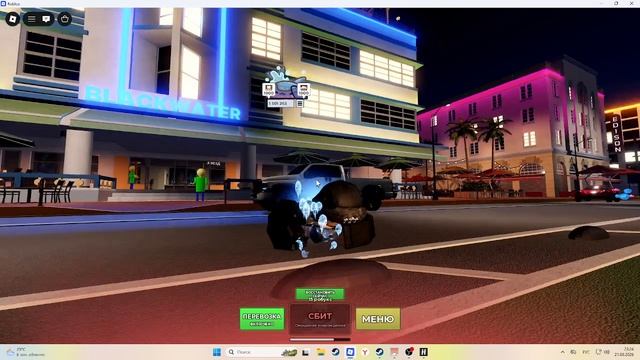Viewport: 640px width, 360px height.
Task: Click the left player portrait badge above the truck
Action: (269, 90)
